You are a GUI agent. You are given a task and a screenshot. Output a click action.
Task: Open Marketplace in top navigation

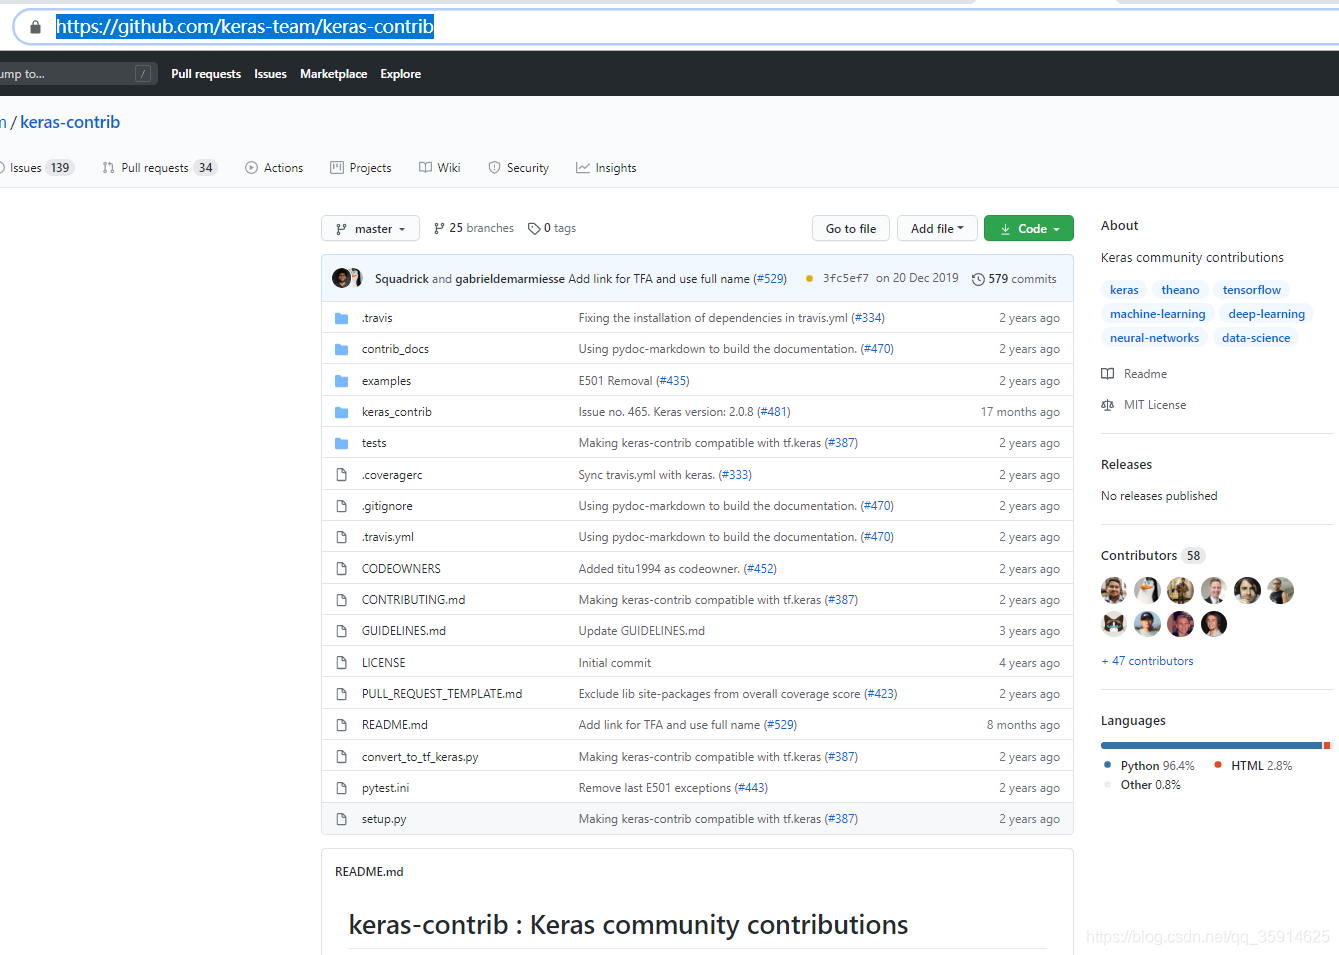coord(333,74)
